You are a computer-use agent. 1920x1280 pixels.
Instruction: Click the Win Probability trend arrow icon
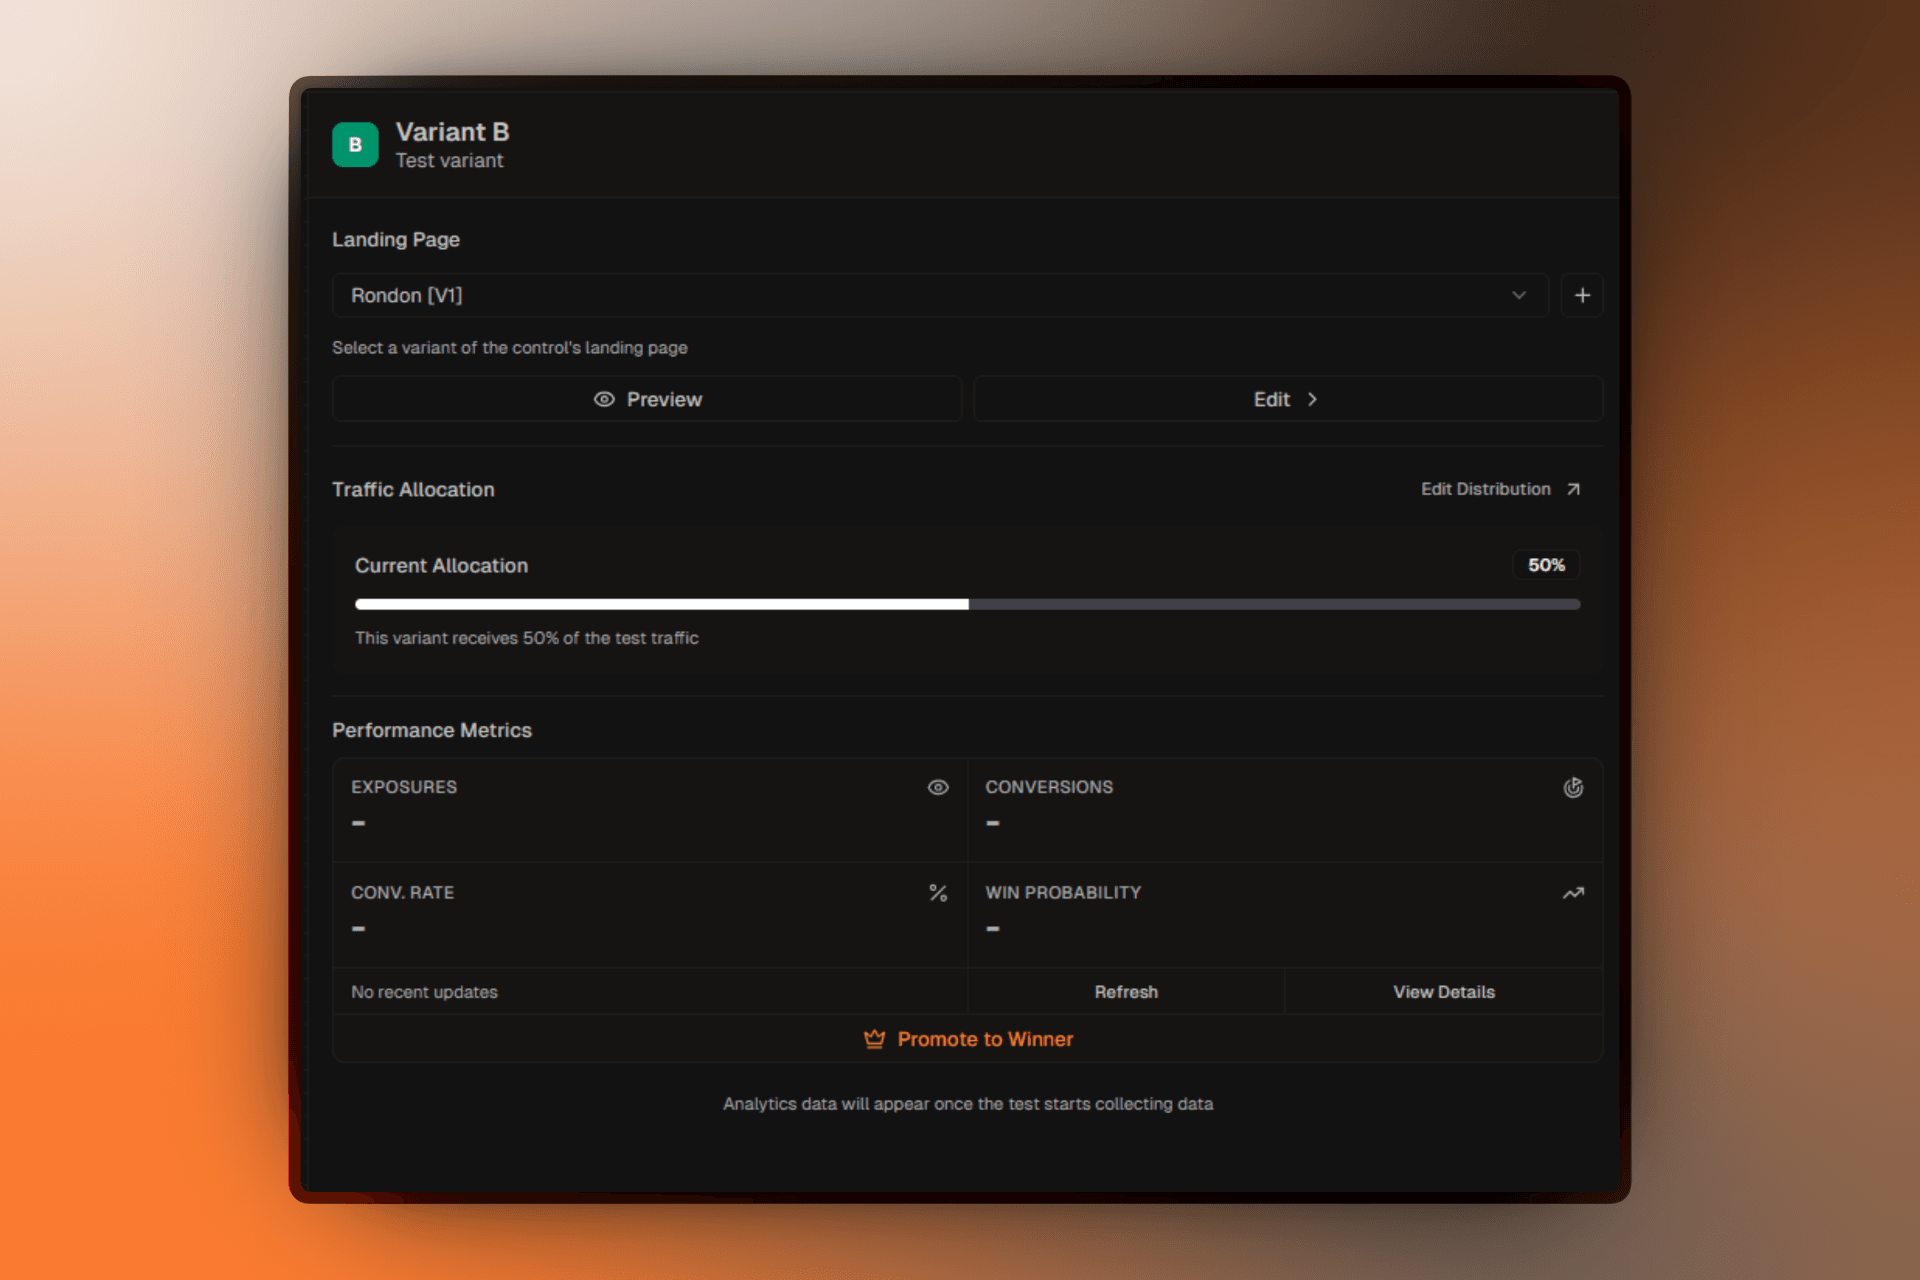(x=1573, y=892)
